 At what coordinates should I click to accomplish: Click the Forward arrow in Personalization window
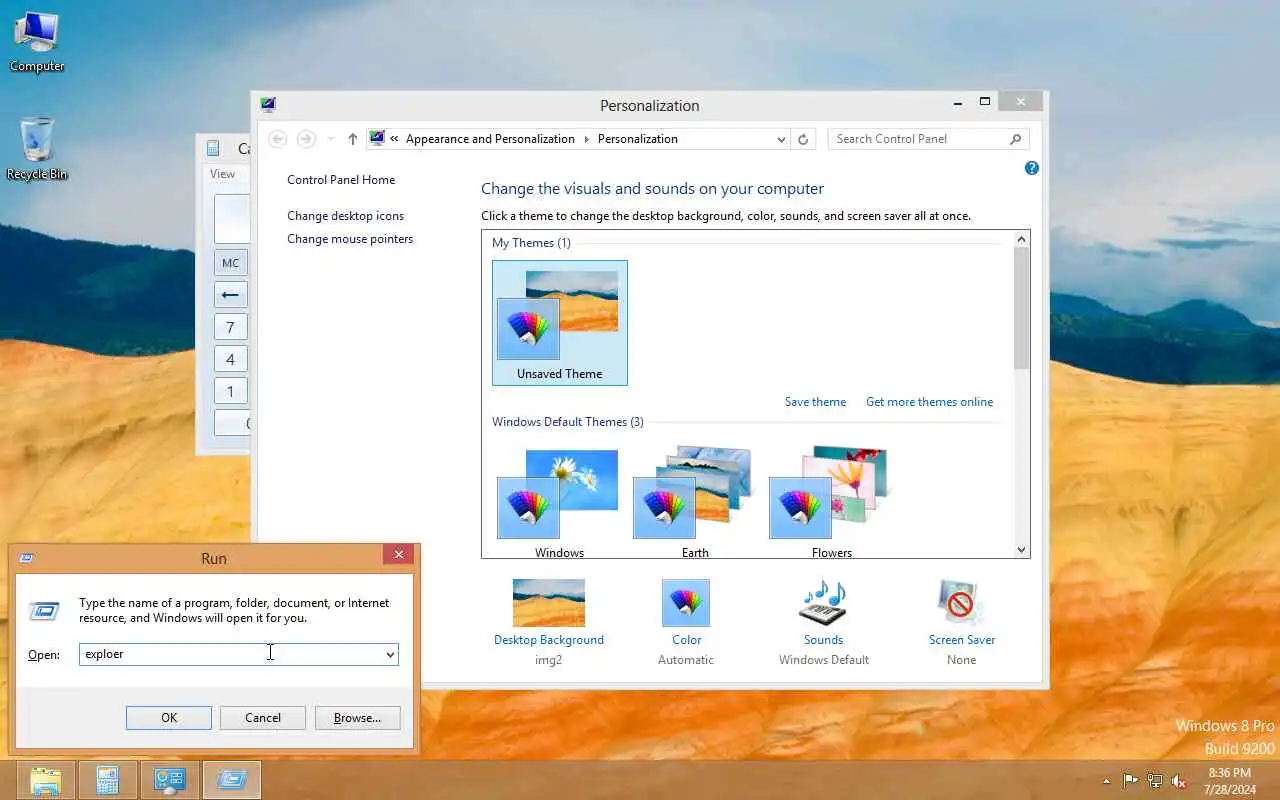pos(307,139)
